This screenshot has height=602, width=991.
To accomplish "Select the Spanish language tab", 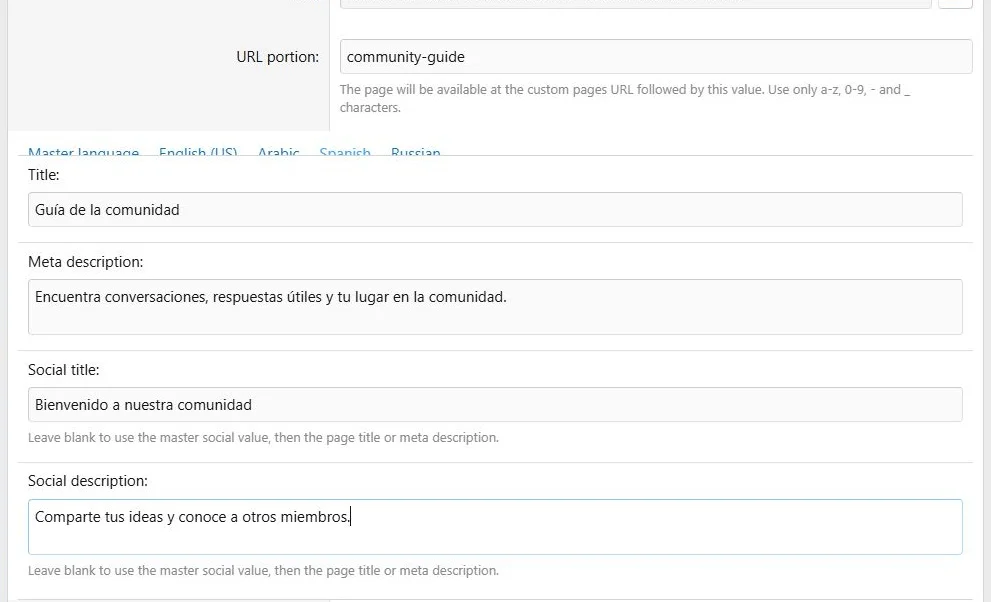I will [x=345, y=152].
